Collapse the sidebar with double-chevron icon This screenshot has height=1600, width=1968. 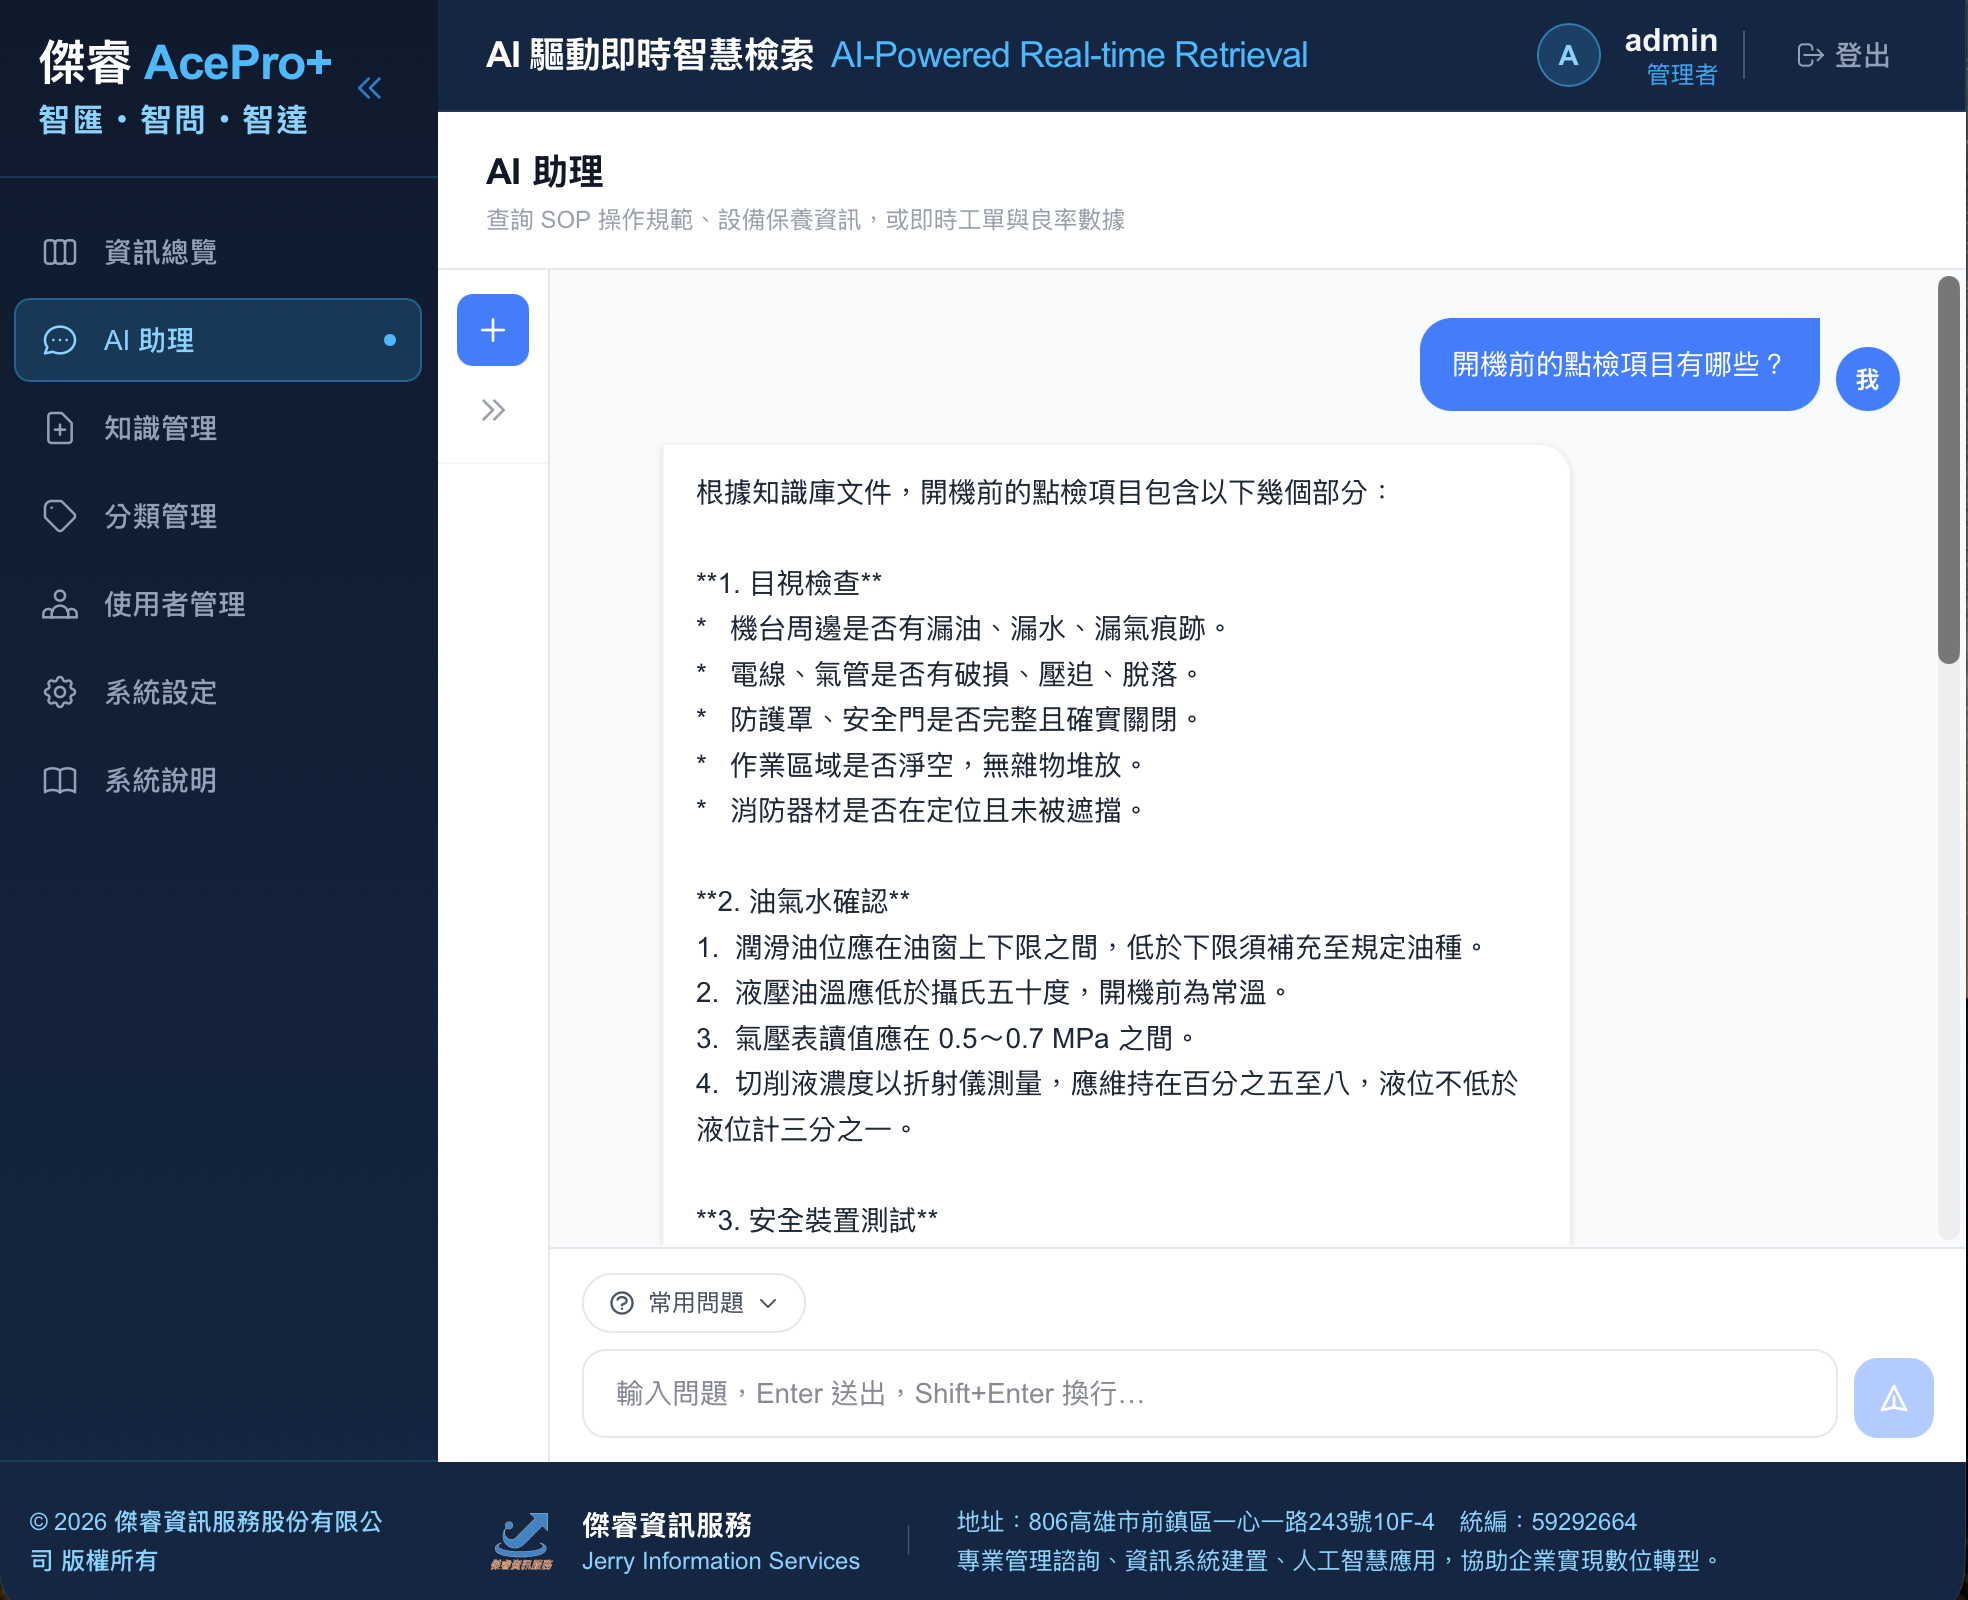(370, 88)
